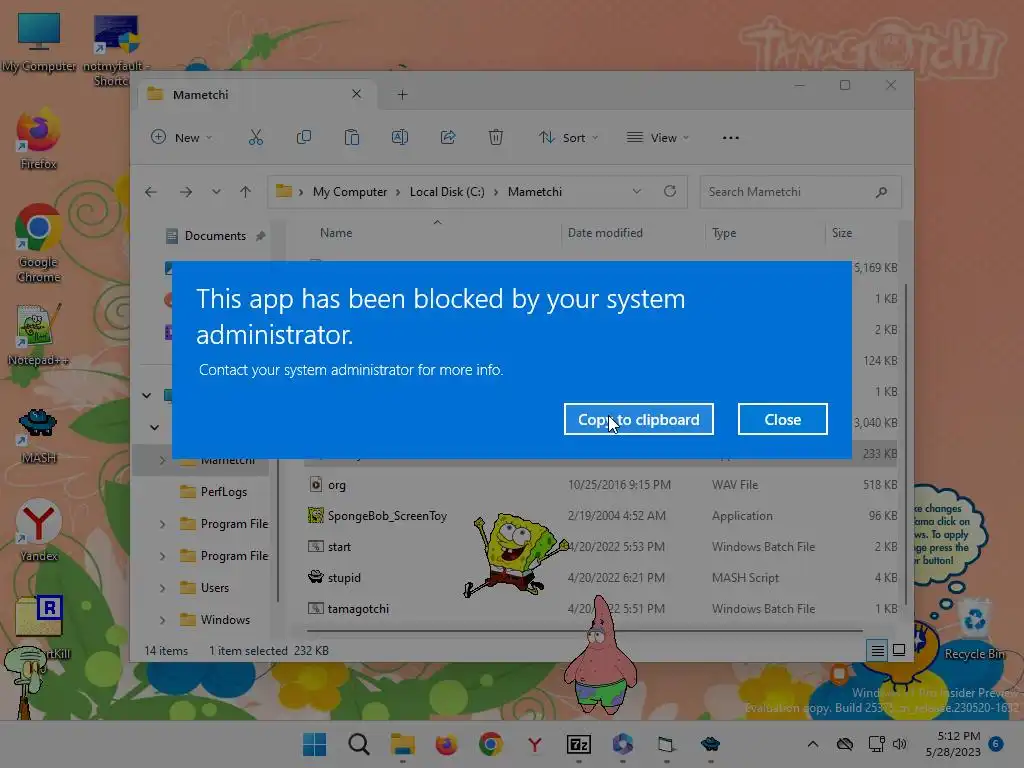Open the Firefox desktop icon
1024x768 pixels.
[38, 140]
